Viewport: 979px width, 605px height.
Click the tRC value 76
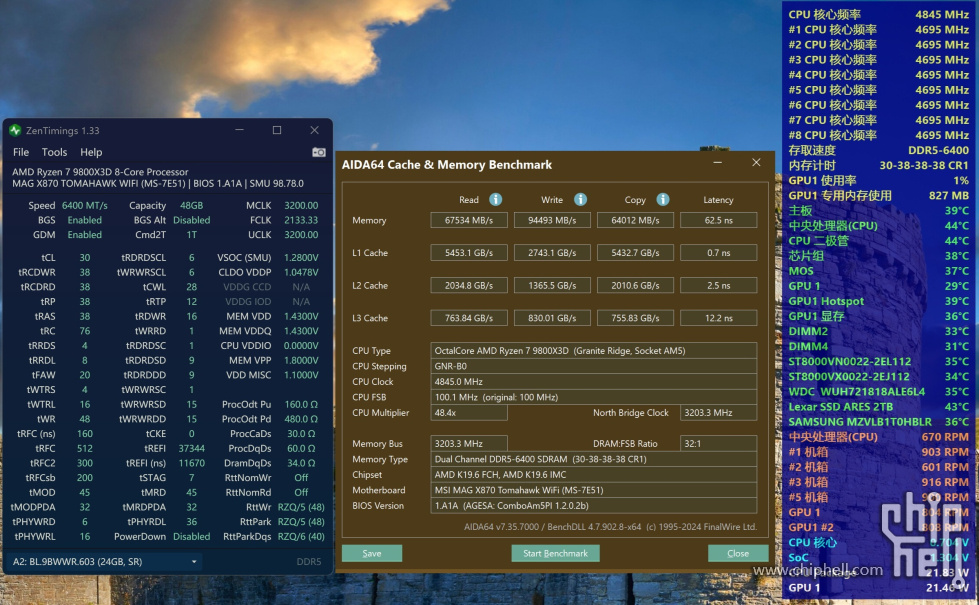(84, 331)
